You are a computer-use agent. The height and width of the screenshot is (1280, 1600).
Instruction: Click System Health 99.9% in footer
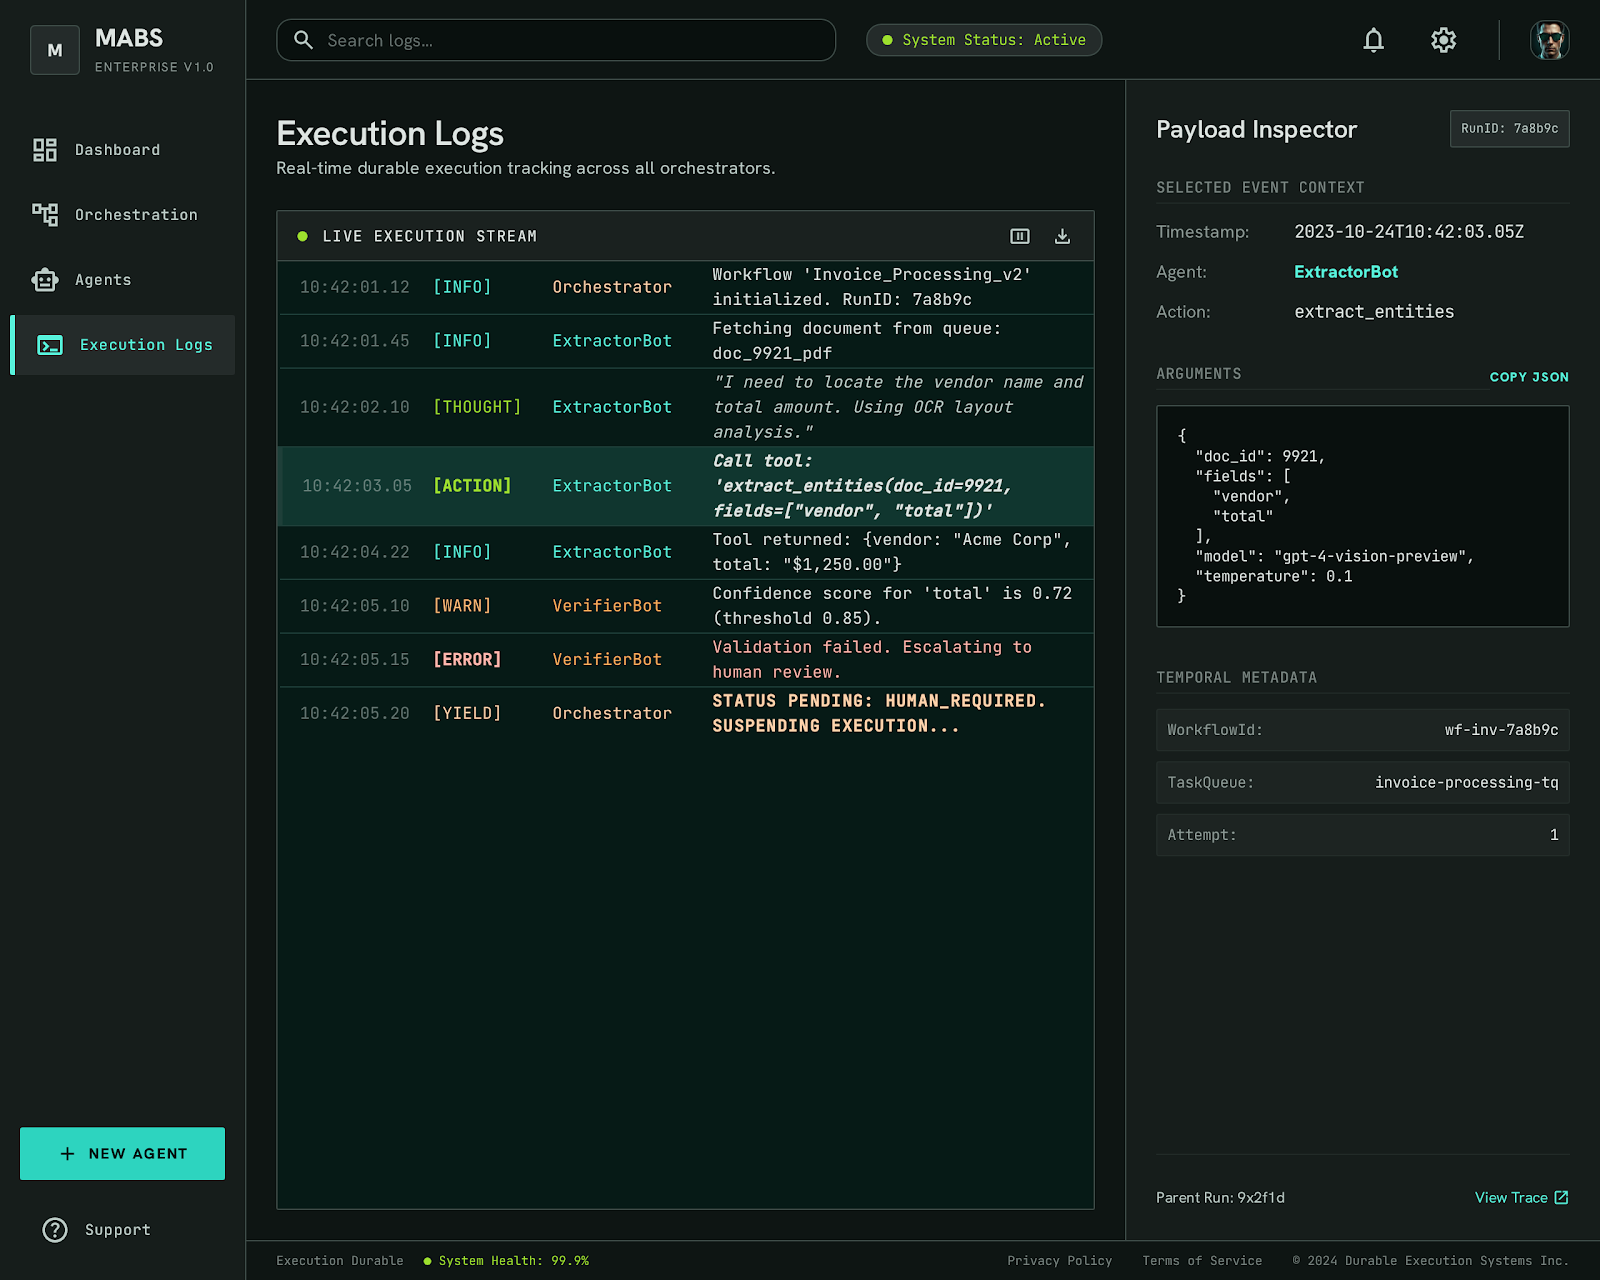click(x=507, y=1261)
